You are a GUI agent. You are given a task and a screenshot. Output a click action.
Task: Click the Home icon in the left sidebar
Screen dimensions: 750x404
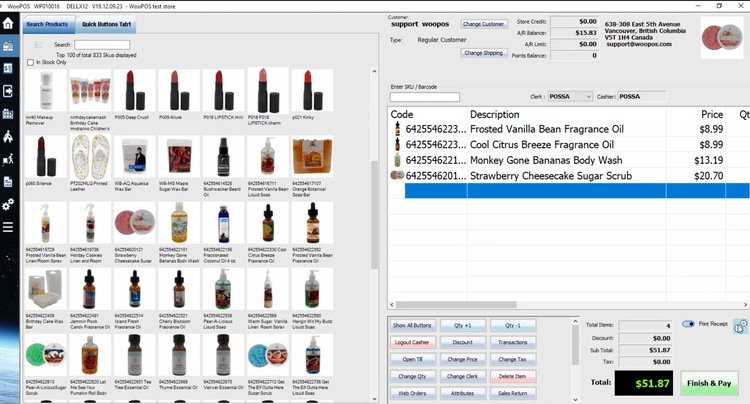(x=8, y=45)
